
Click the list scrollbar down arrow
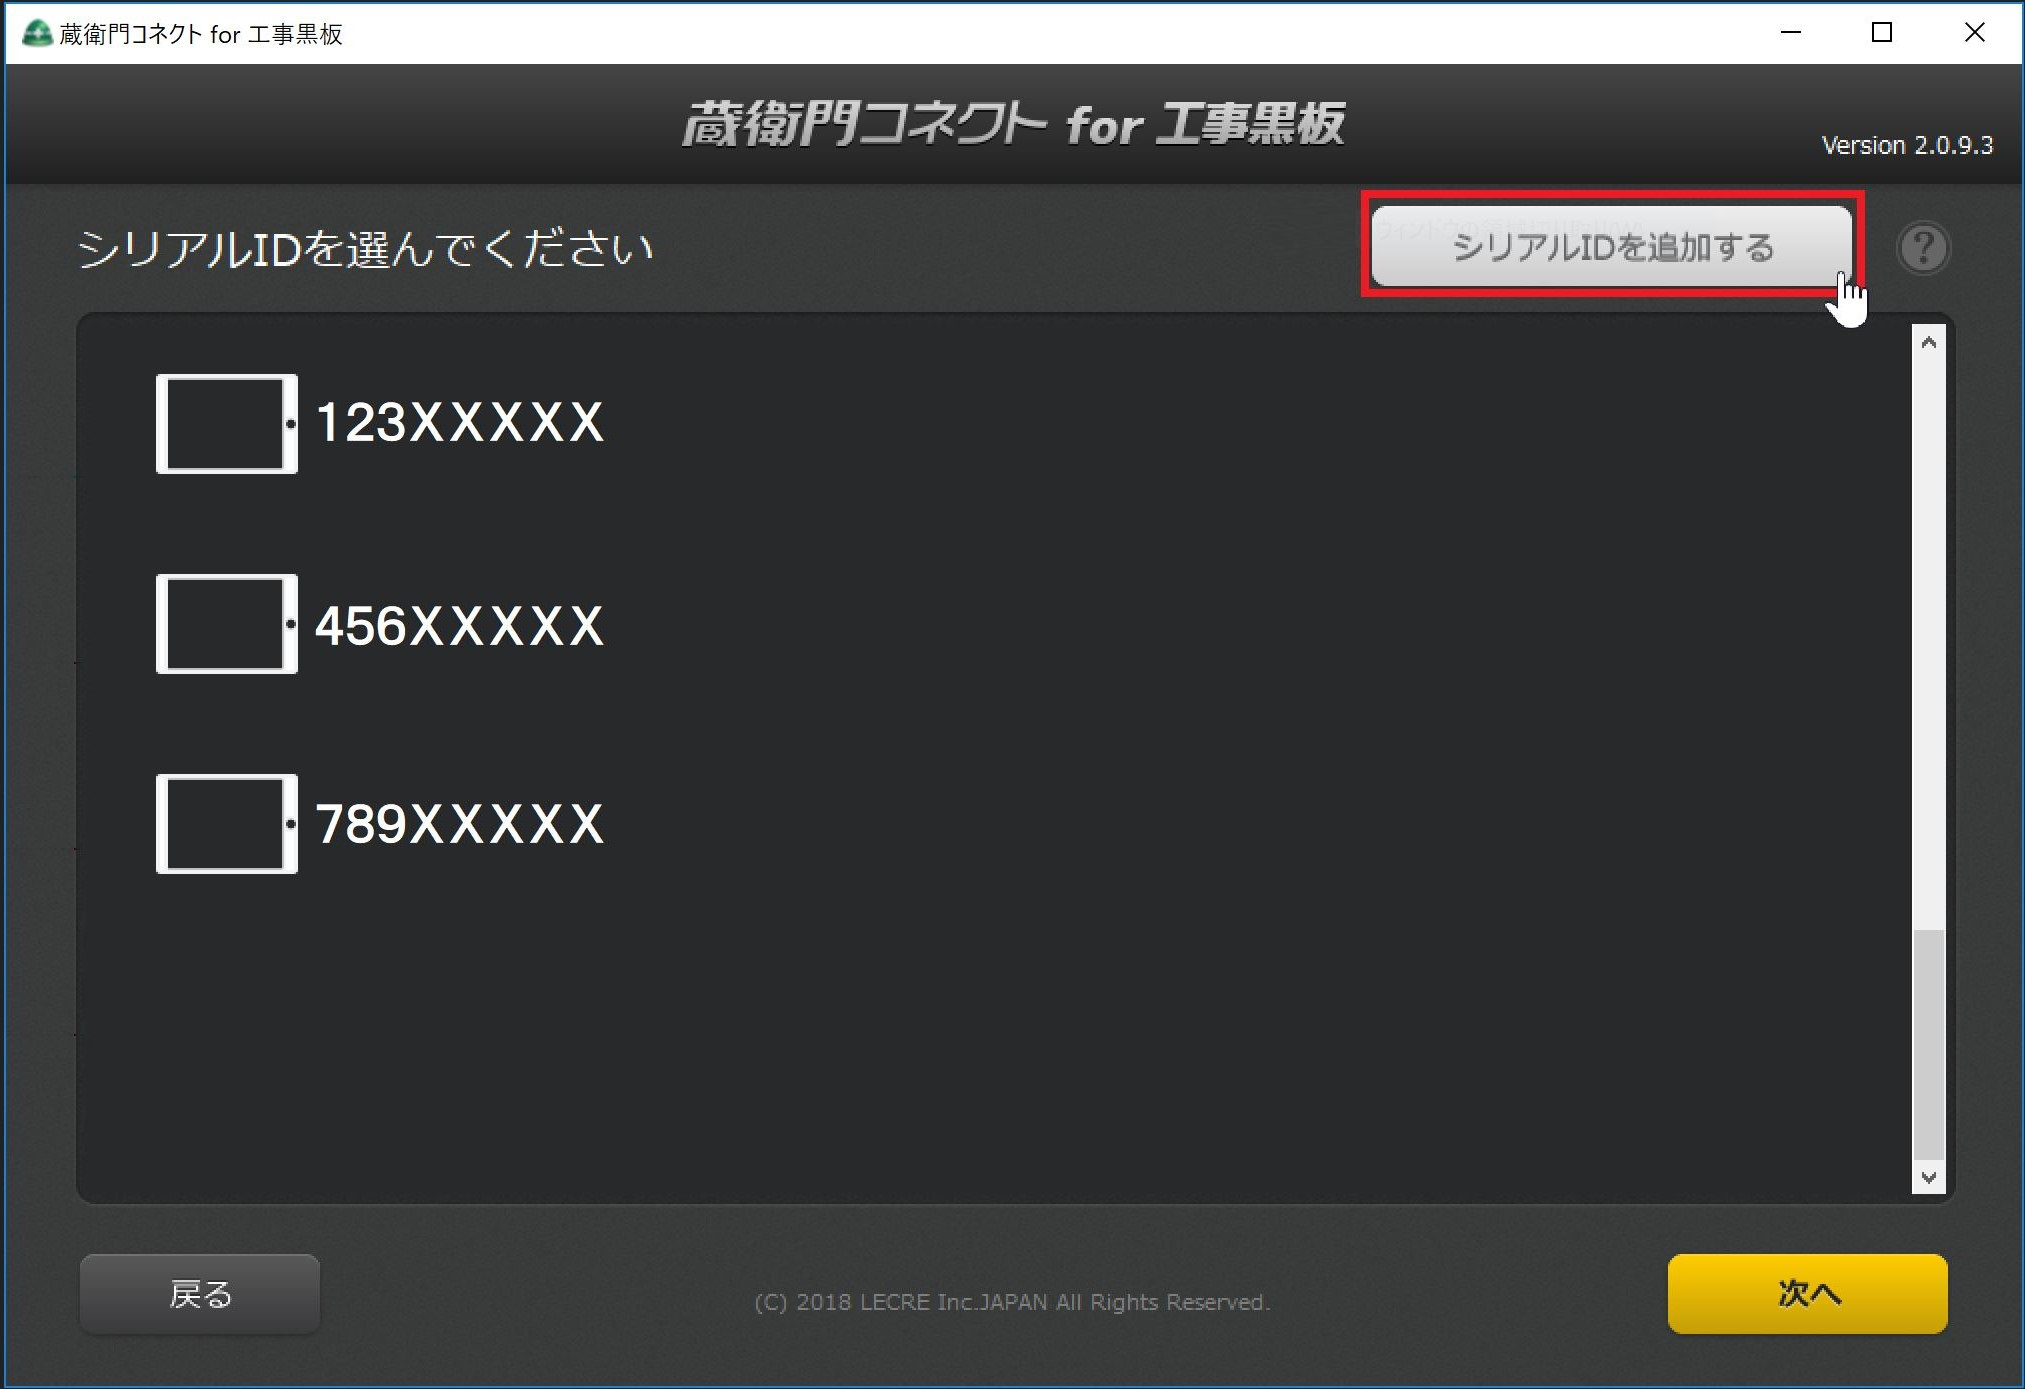pyautogui.click(x=1929, y=1177)
